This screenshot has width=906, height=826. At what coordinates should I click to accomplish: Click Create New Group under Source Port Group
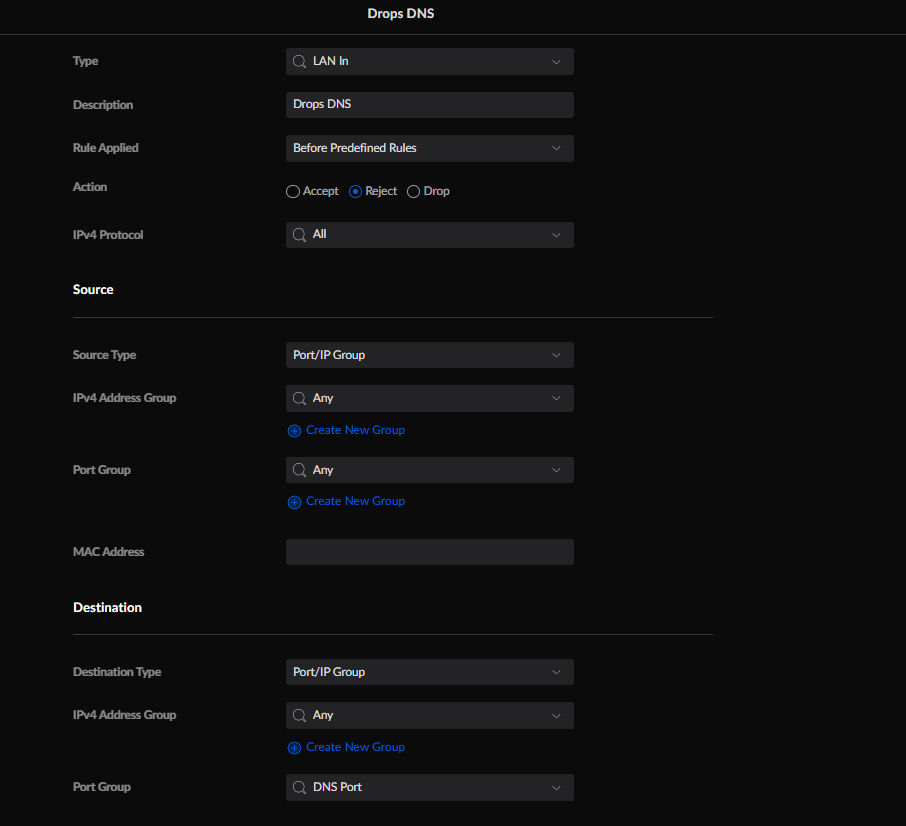tap(355, 501)
